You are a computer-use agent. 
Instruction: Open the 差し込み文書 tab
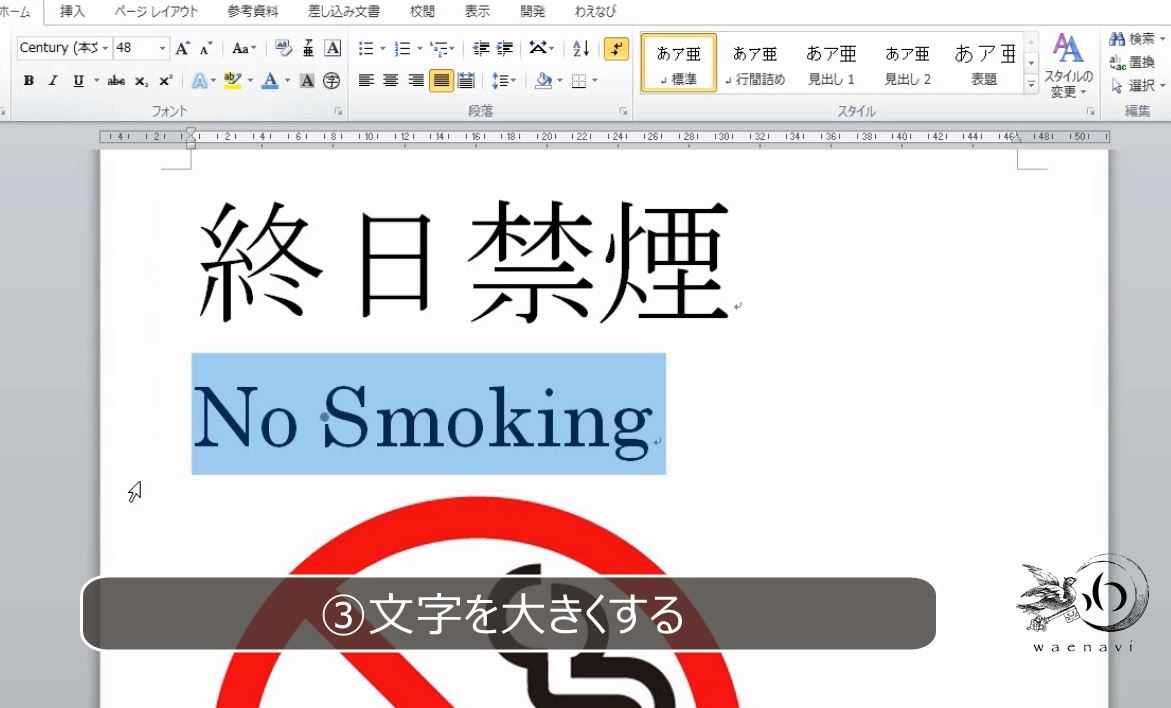[x=344, y=12]
